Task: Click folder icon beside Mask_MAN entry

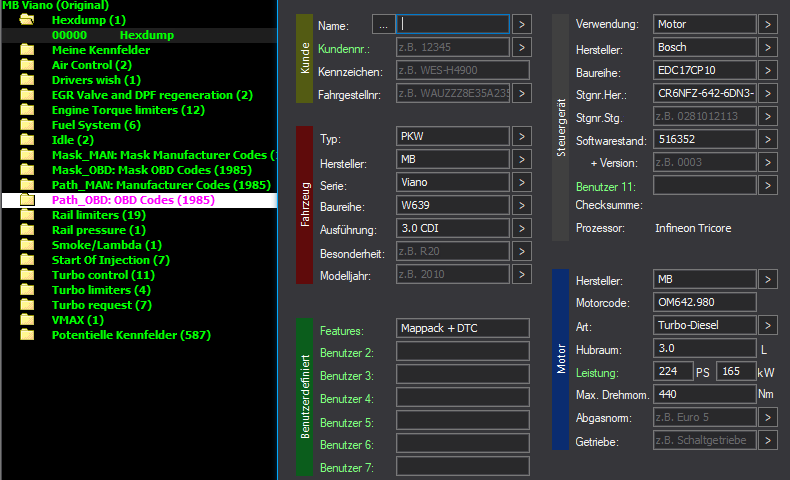Action: [x=27, y=155]
